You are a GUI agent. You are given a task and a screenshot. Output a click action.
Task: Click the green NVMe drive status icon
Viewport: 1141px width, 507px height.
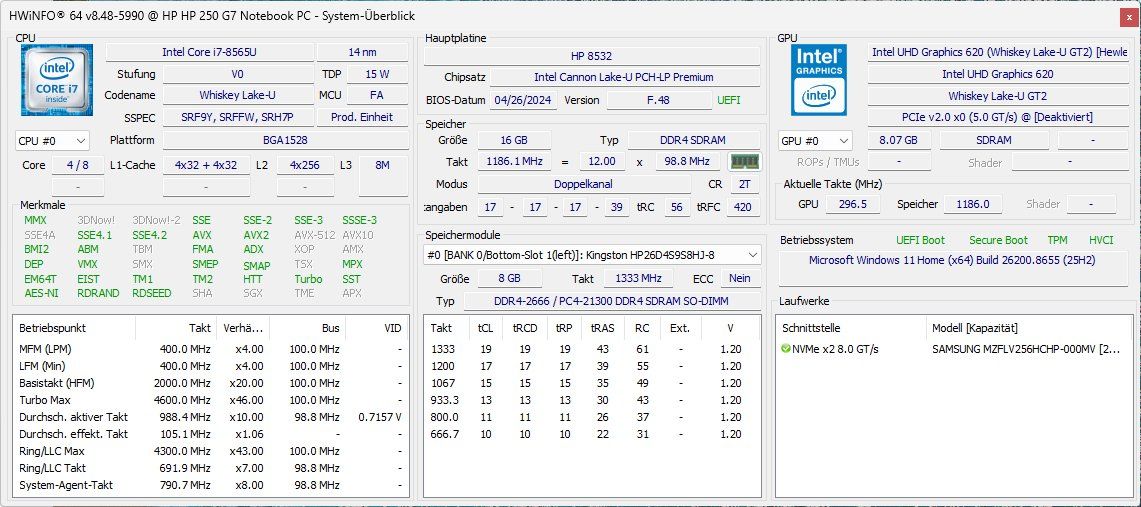click(786, 349)
